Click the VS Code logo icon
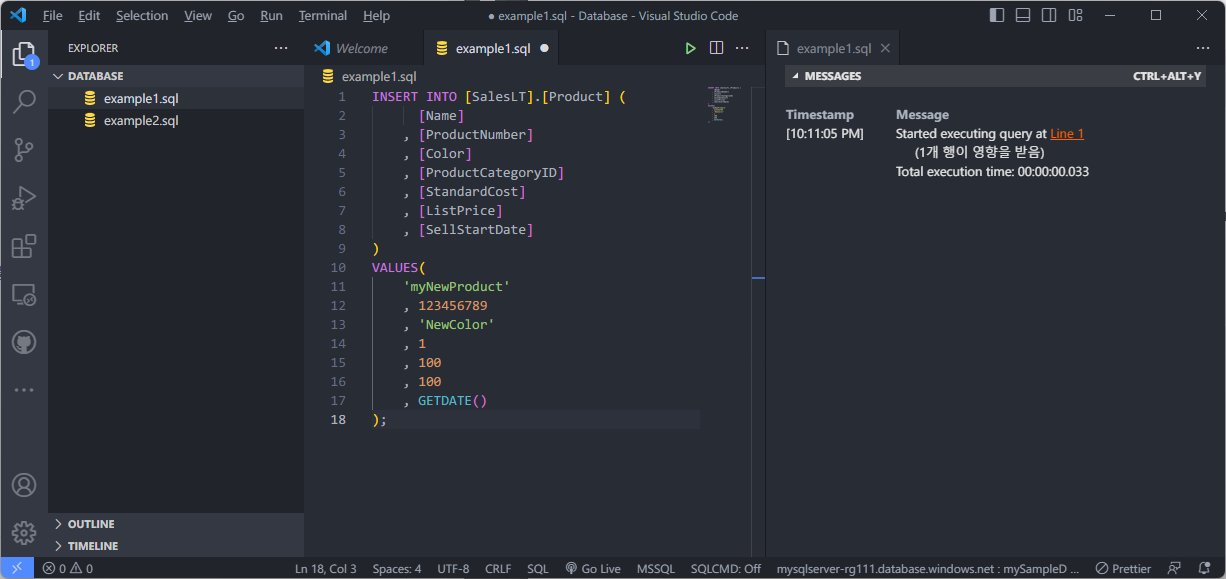Viewport: 1226px width, 579px height. click(17, 15)
